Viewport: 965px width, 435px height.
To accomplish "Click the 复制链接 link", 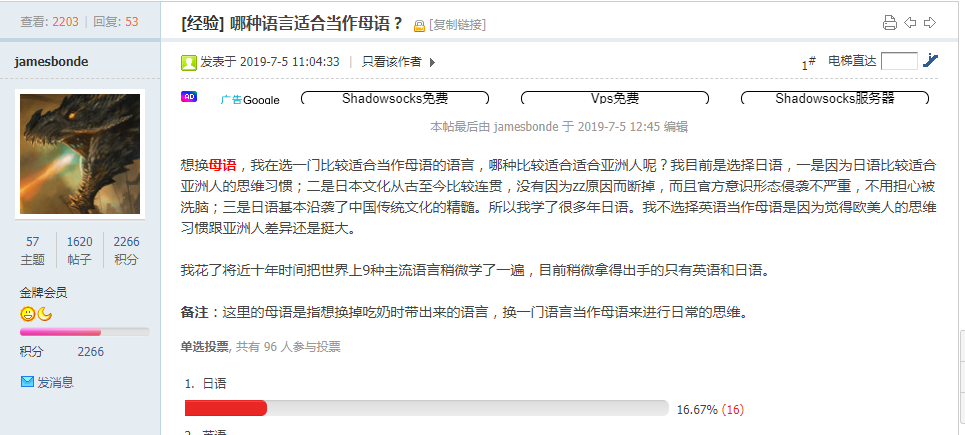I will 457,25.
